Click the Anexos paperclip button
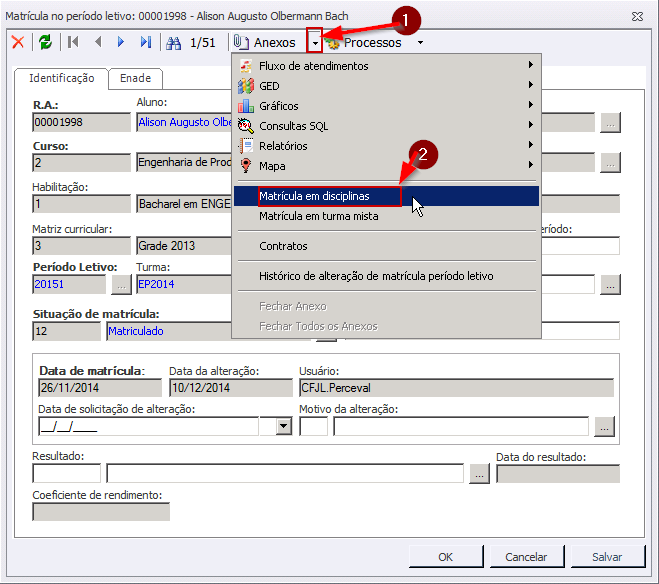 pyautogui.click(x=265, y=42)
